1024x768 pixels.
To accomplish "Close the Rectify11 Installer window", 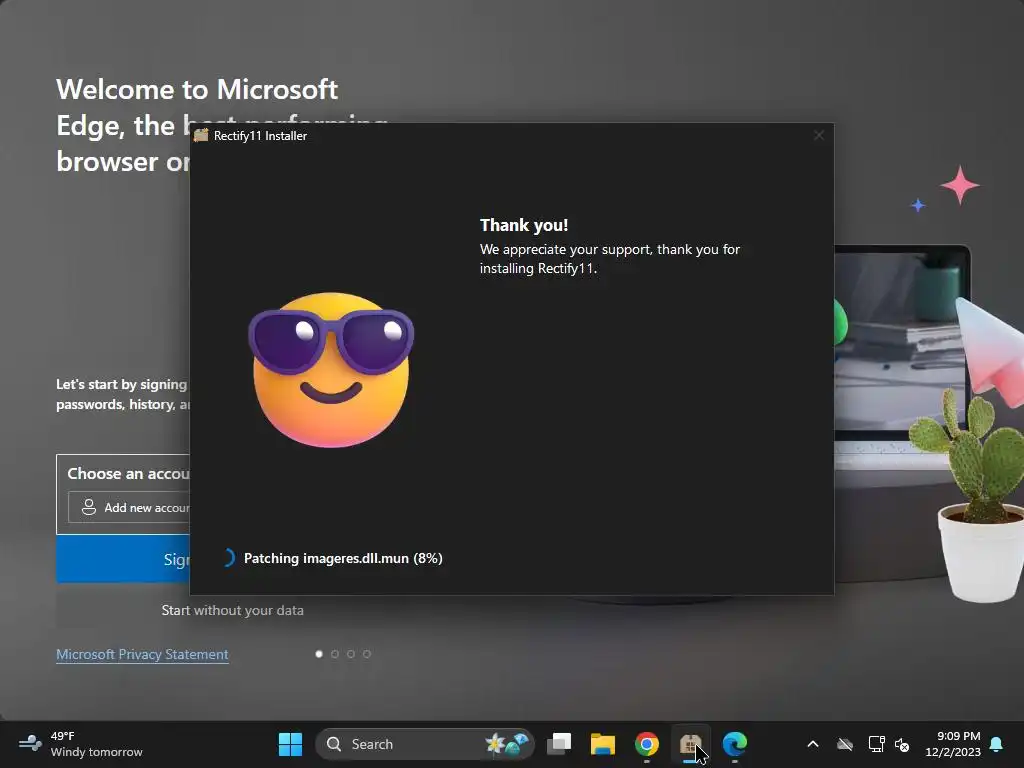I will click(x=819, y=135).
